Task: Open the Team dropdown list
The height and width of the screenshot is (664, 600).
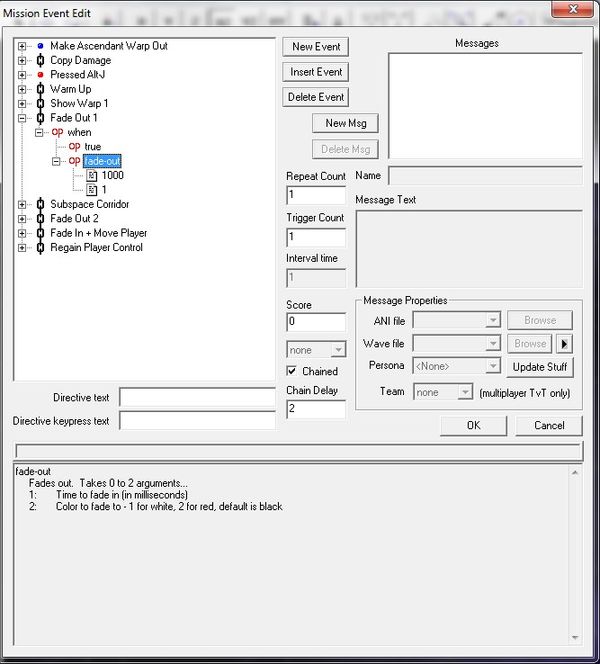Action: click(442, 392)
